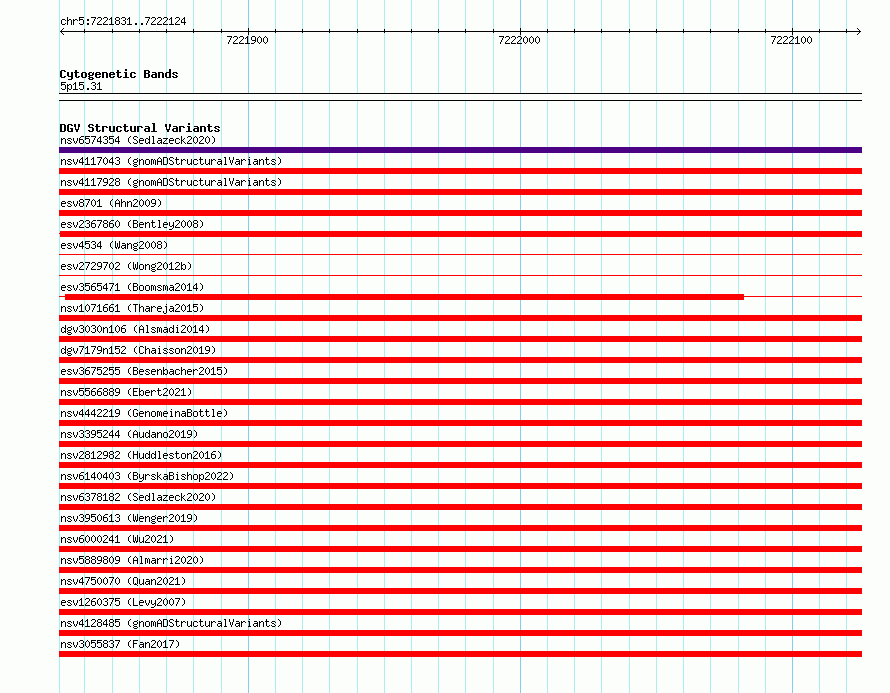Select nsv6000241 (Wu2021) variant
This screenshot has height=693, width=890.
point(117,539)
